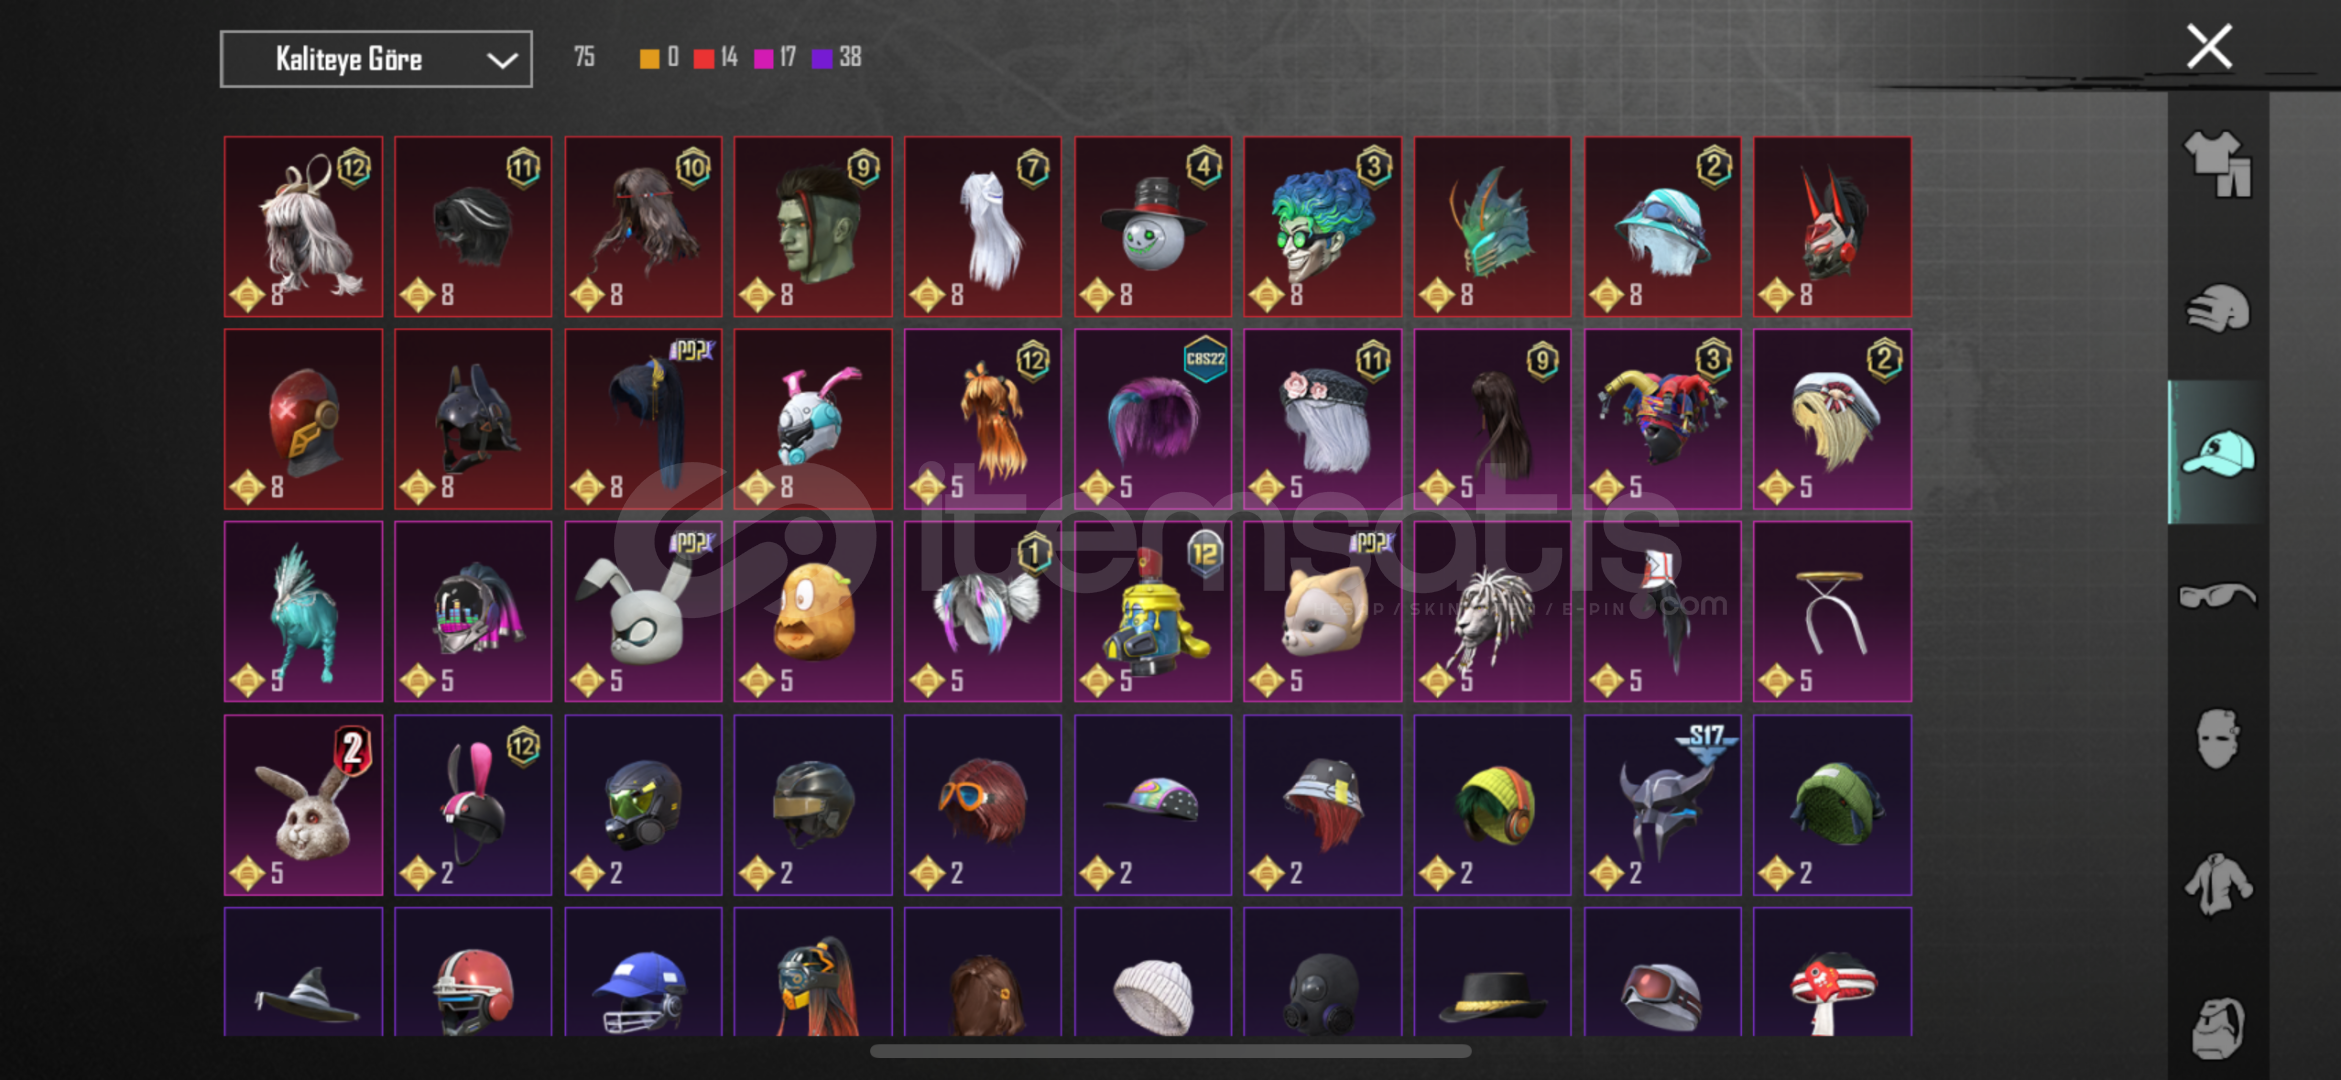Select the red mushroom hat item

pos(1833,972)
